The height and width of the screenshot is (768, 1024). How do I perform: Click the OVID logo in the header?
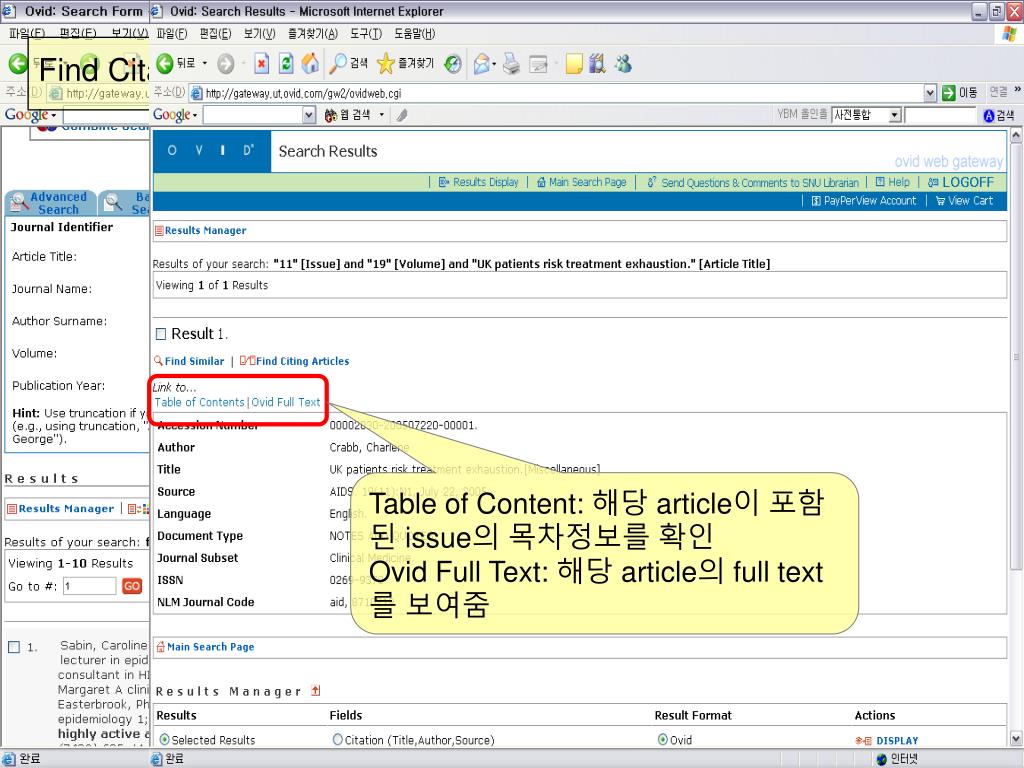(212, 151)
